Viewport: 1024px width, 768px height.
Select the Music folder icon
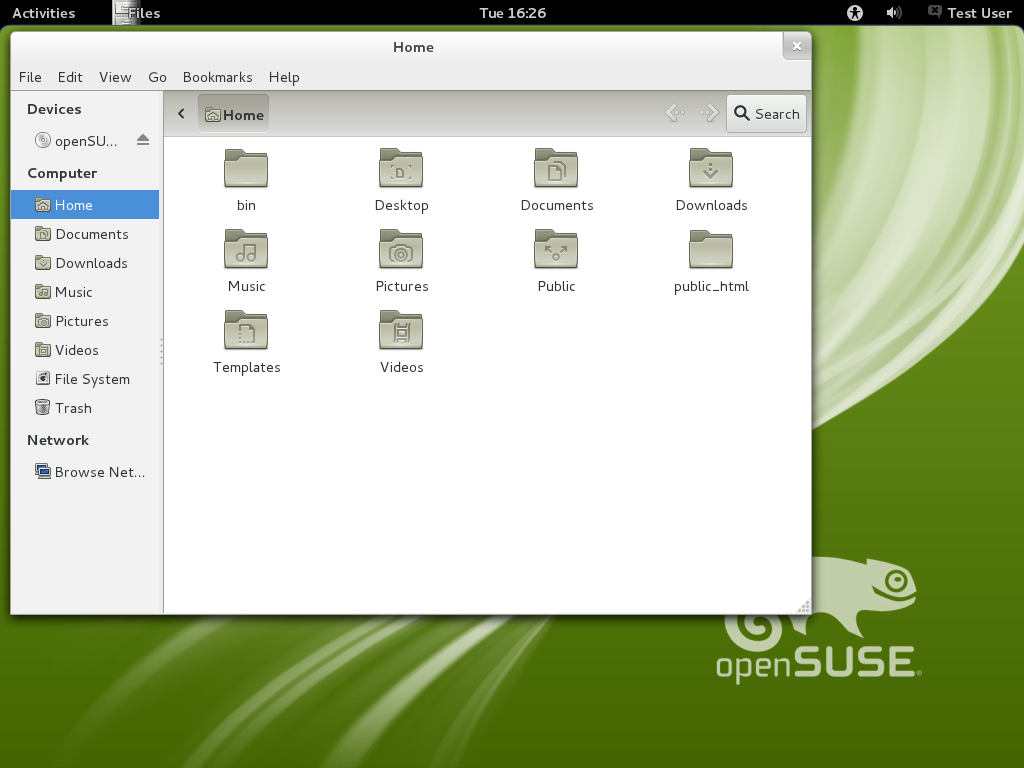pos(246,250)
